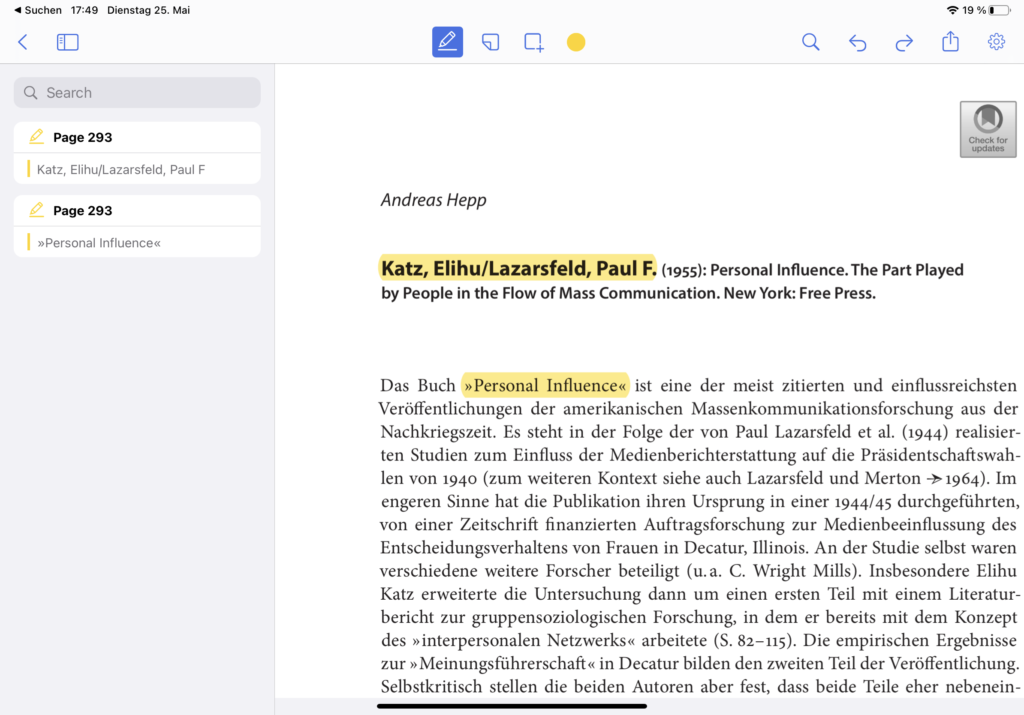This screenshot has width=1024, height=715.
Task: Tap the Wi-Fi status icon
Action: click(x=952, y=10)
